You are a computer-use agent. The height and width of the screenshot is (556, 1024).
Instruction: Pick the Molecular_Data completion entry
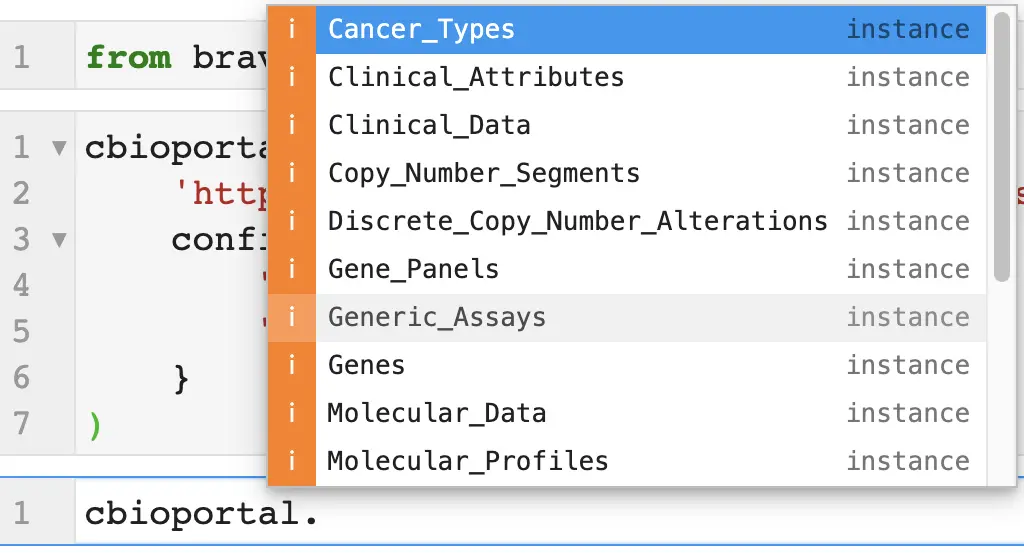coord(436,413)
